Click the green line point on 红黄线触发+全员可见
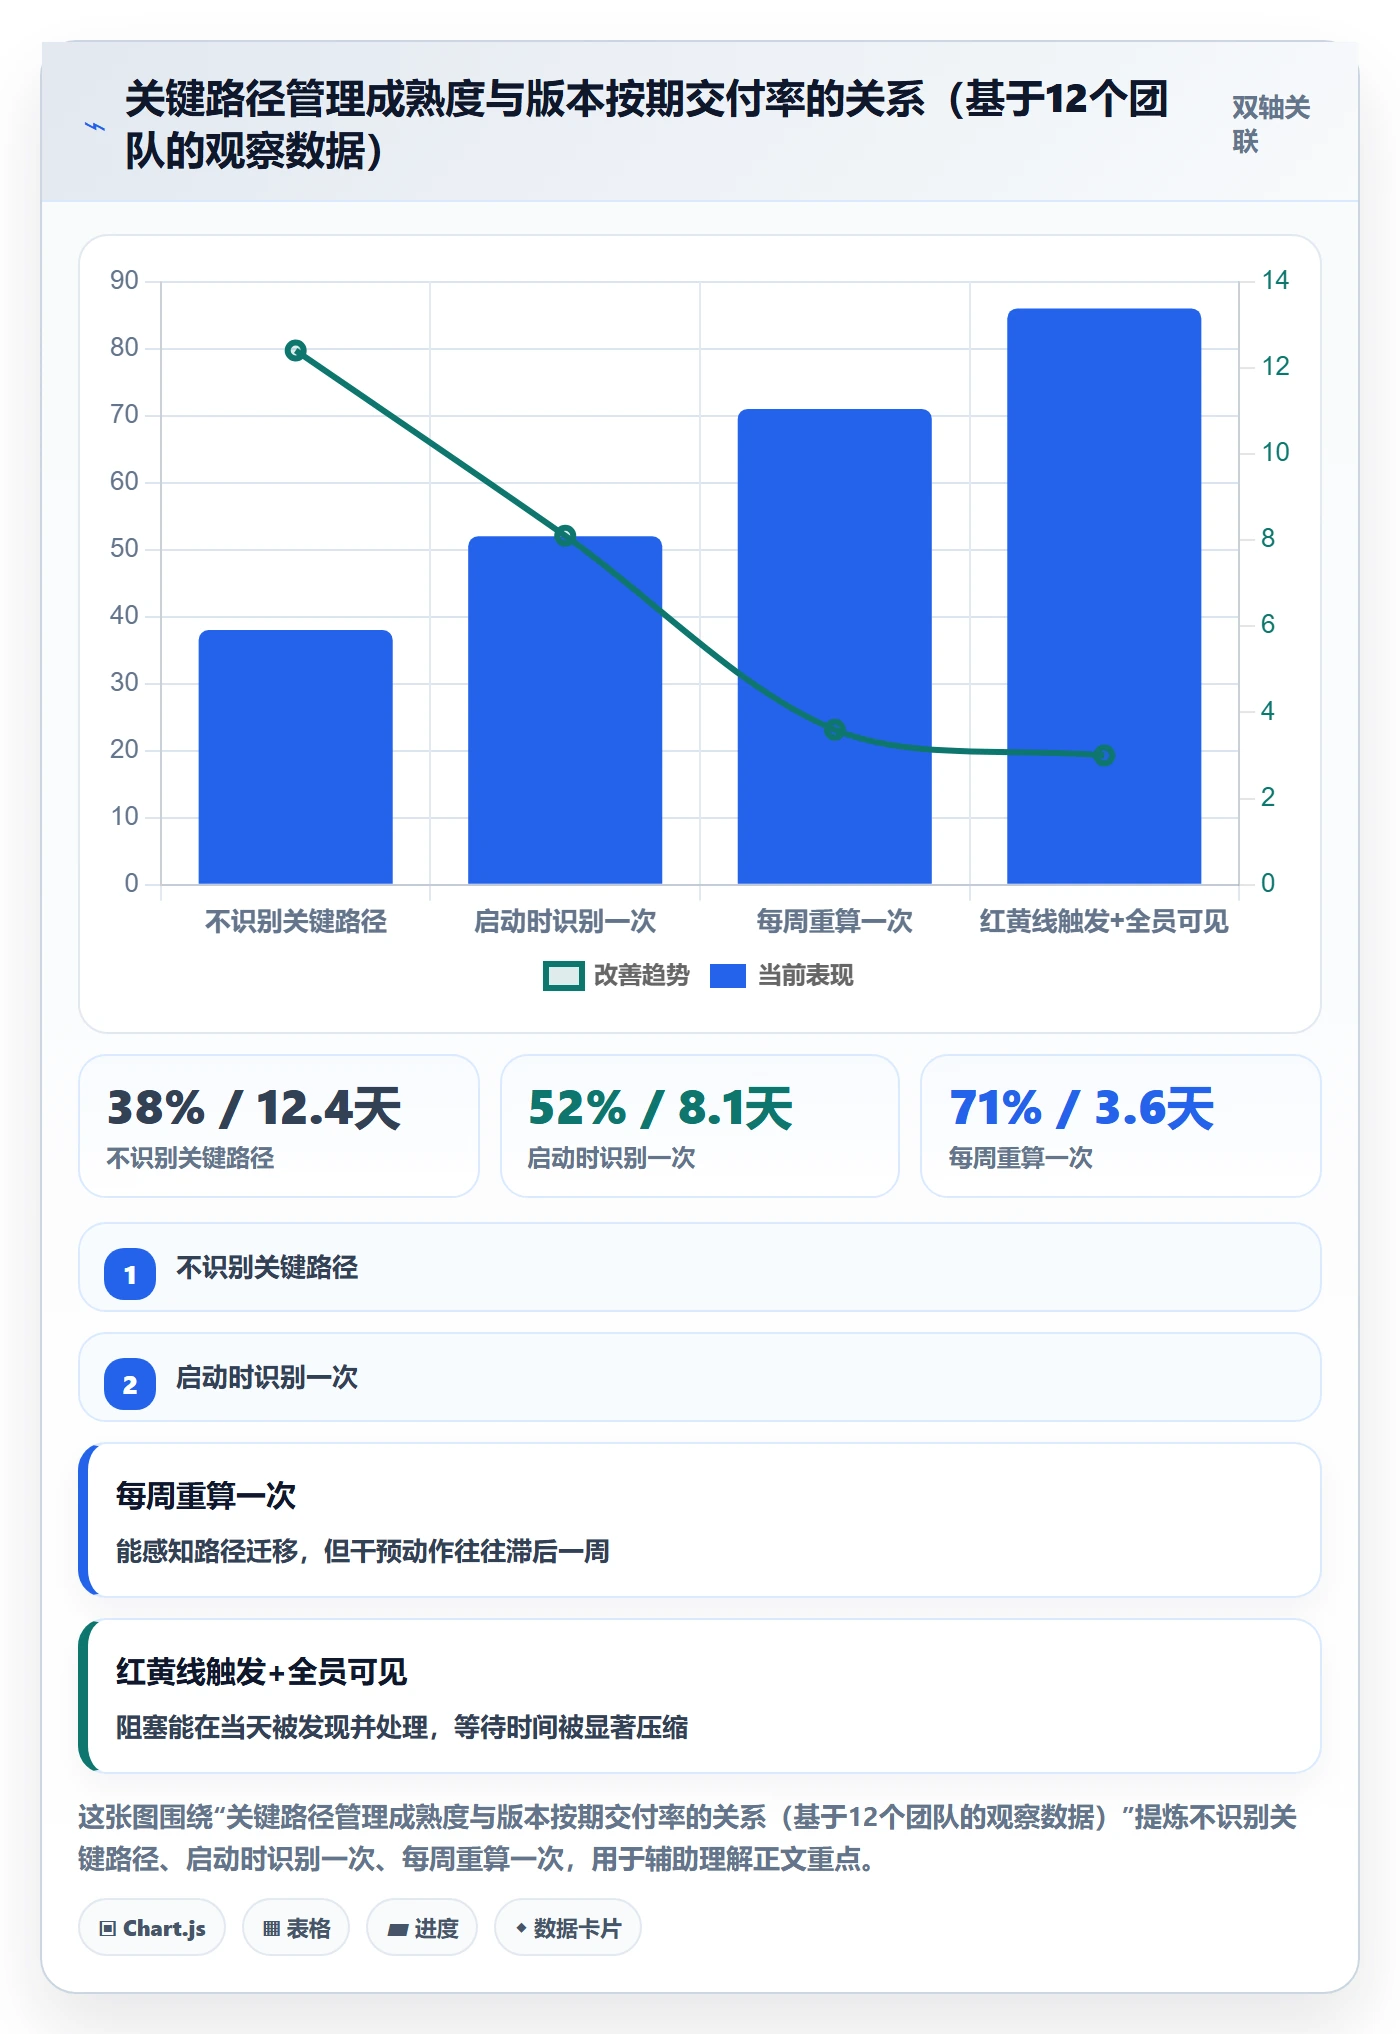This screenshot has height=2034, width=1400. tap(1104, 755)
